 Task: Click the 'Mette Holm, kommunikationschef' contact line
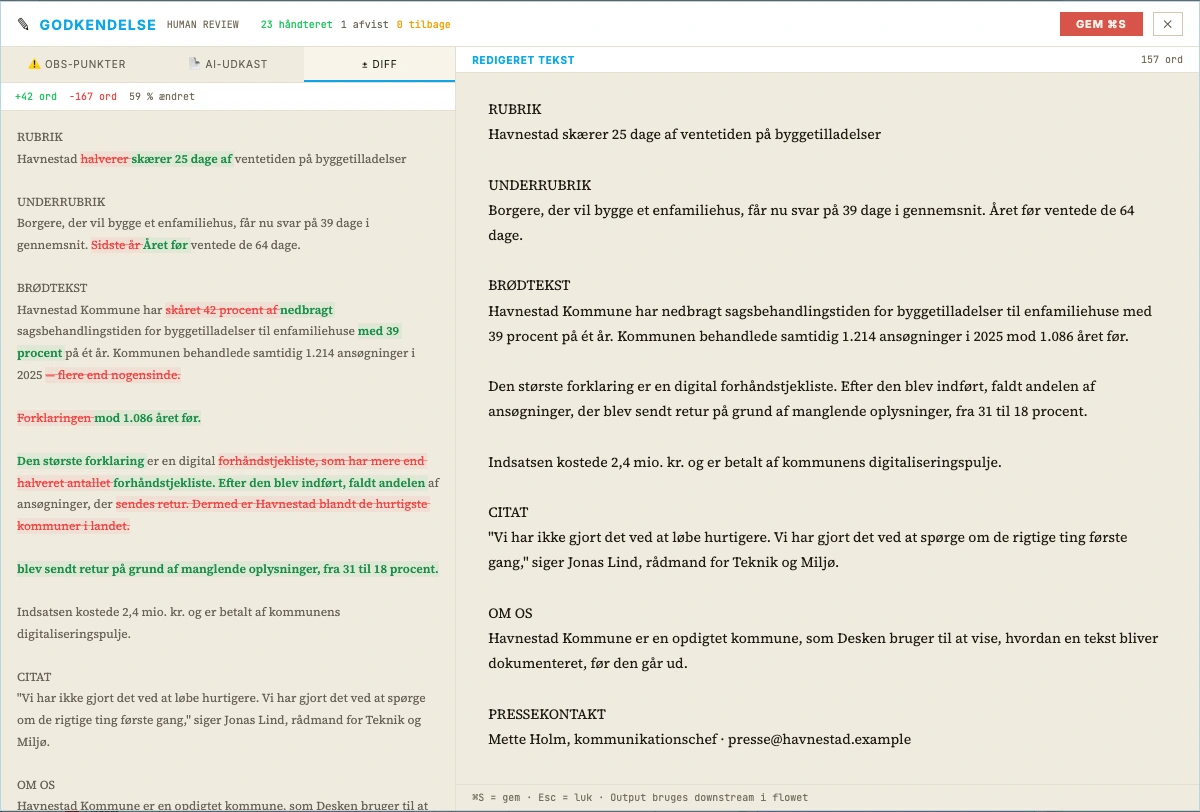click(699, 740)
